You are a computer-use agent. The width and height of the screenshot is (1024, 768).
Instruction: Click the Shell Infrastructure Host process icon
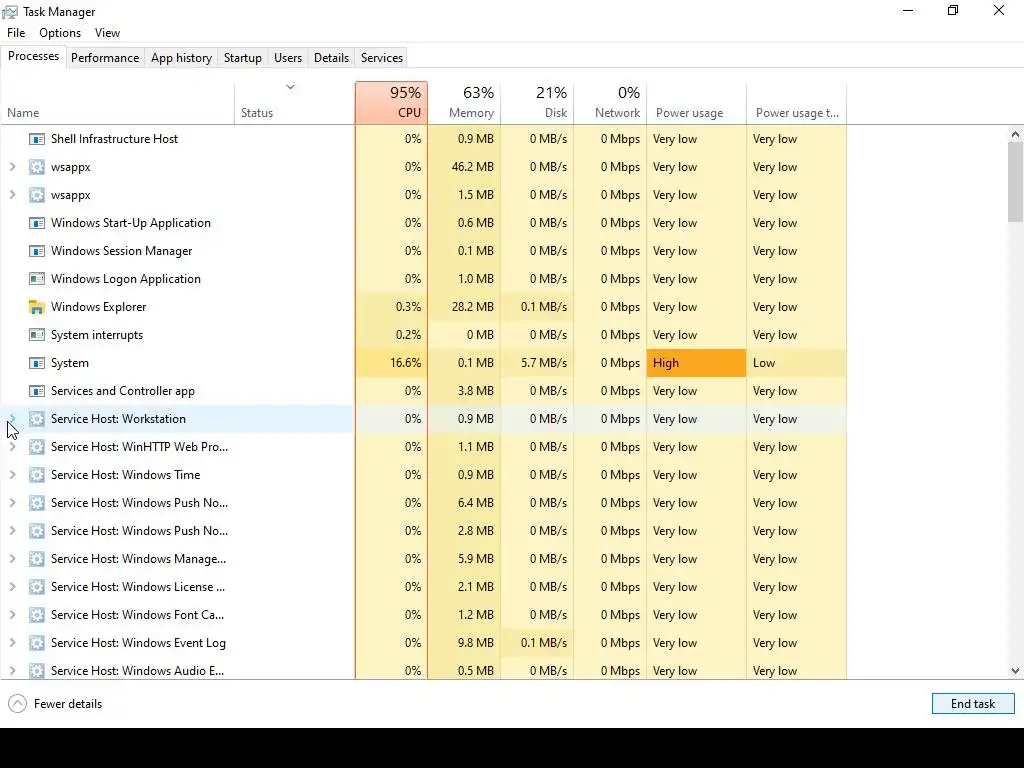coord(37,139)
